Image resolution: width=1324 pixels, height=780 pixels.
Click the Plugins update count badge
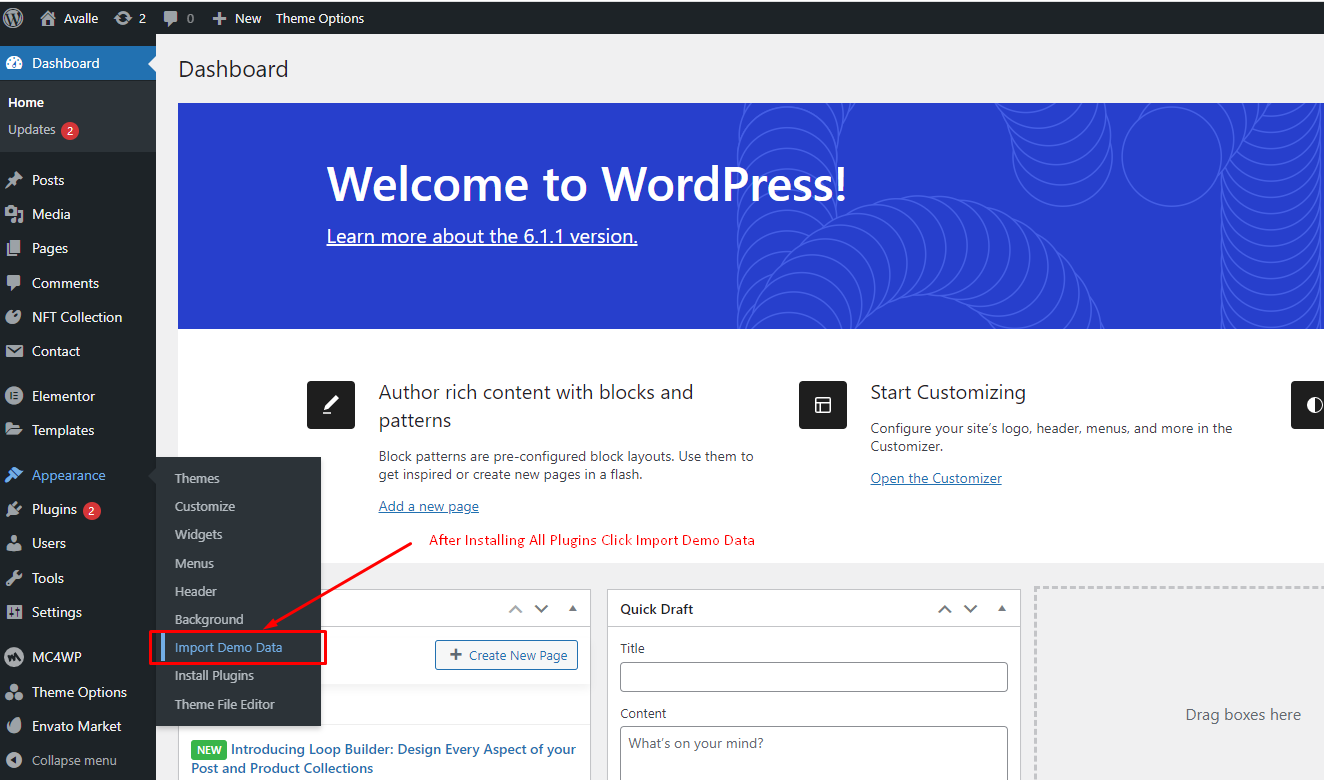click(x=92, y=510)
